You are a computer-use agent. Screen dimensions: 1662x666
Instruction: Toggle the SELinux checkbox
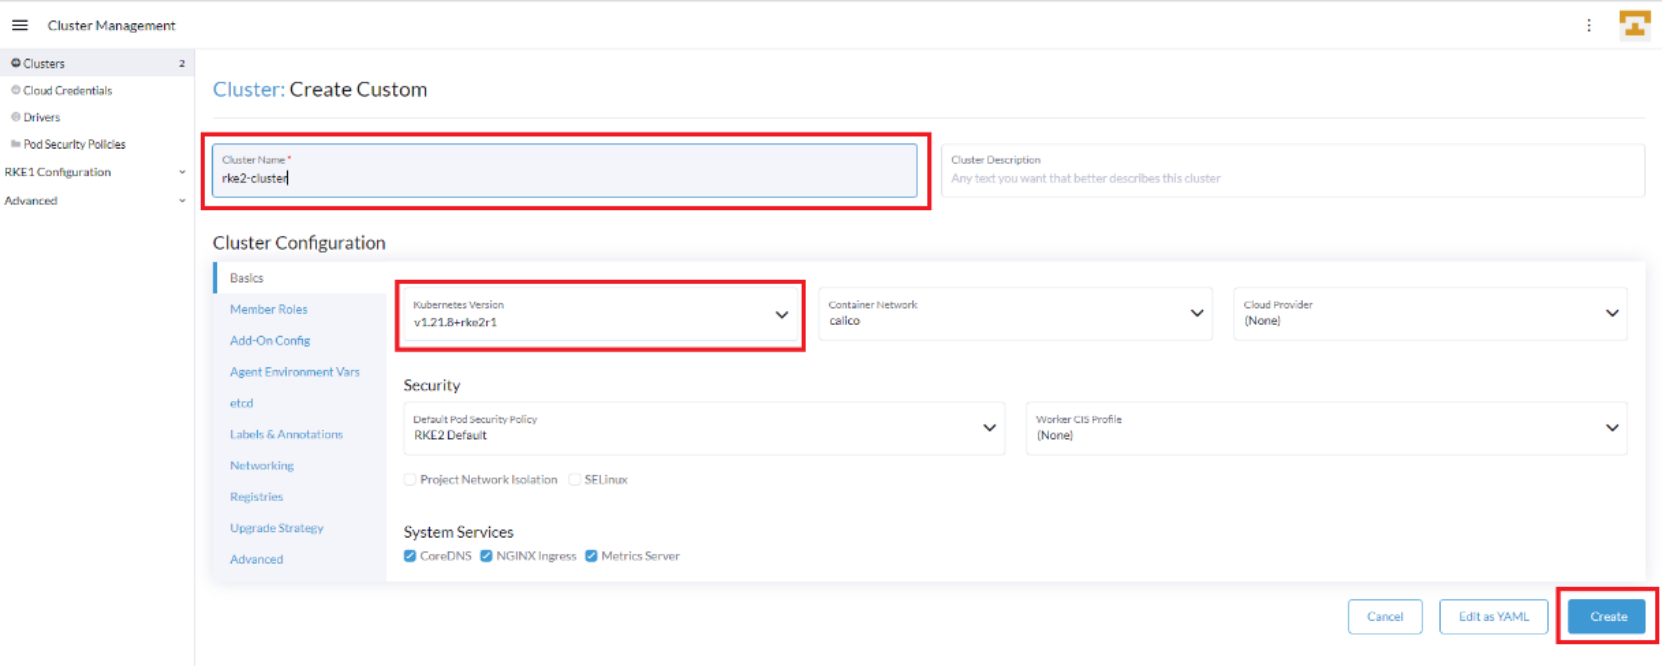tap(574, 480)
